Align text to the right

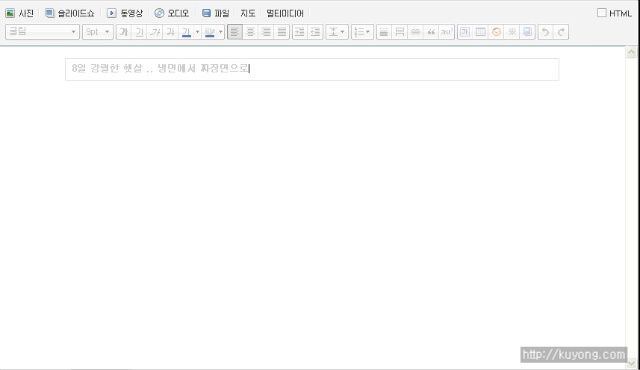(x=266, y=32)
